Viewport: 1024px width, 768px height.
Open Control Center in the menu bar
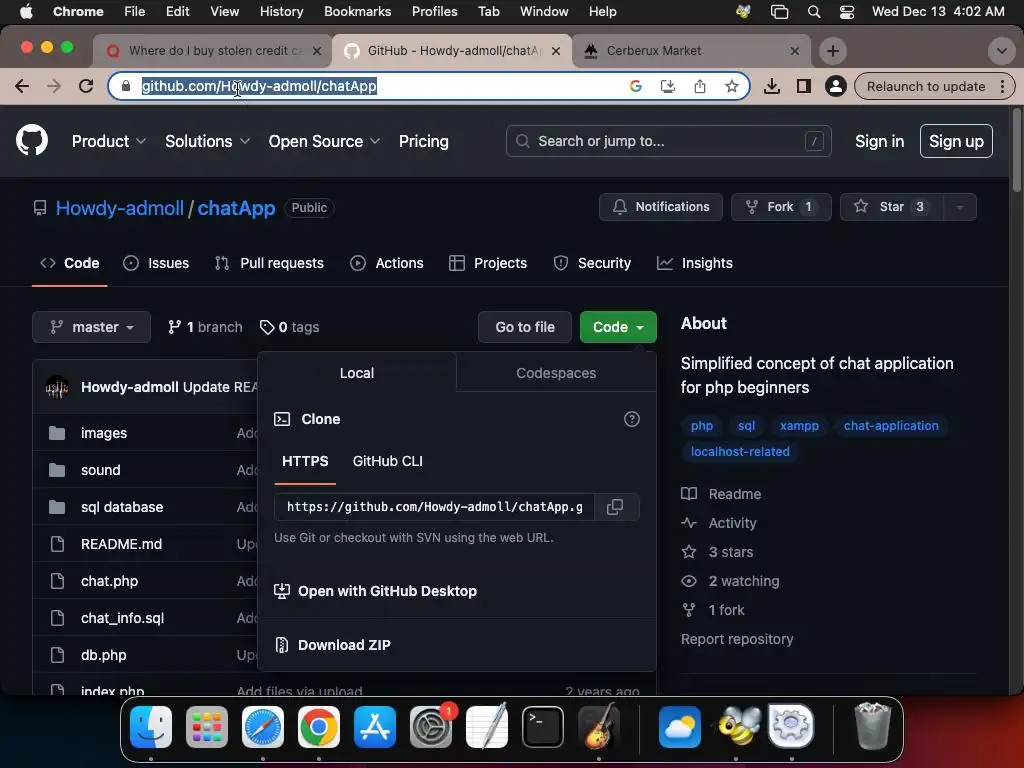click(846, 12)
